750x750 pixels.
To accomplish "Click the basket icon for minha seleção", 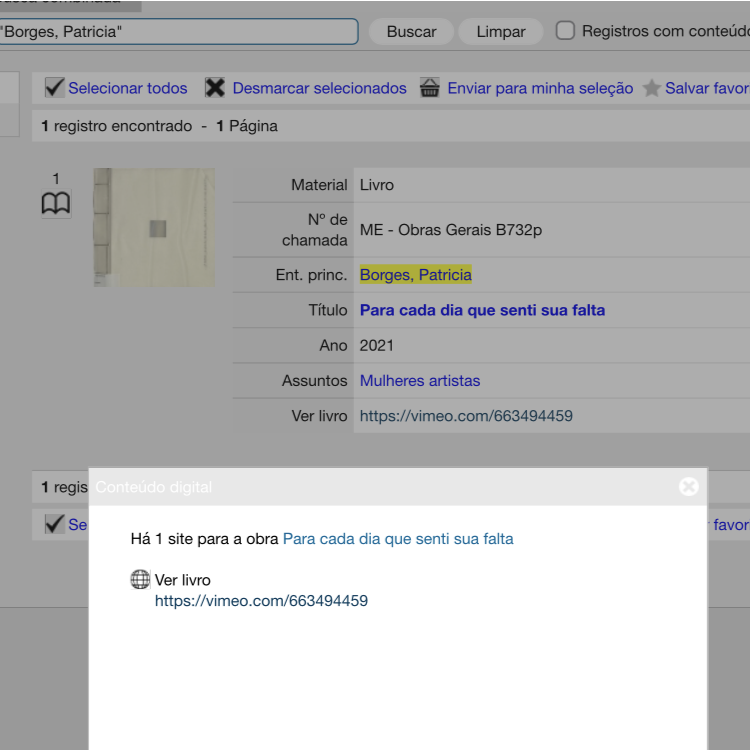I will [x=430, y=88].
